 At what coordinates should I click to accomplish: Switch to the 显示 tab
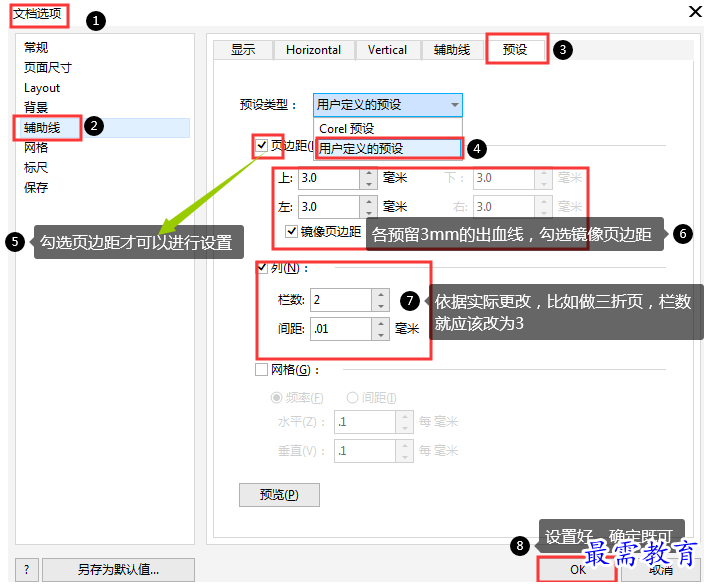point(243,50)
